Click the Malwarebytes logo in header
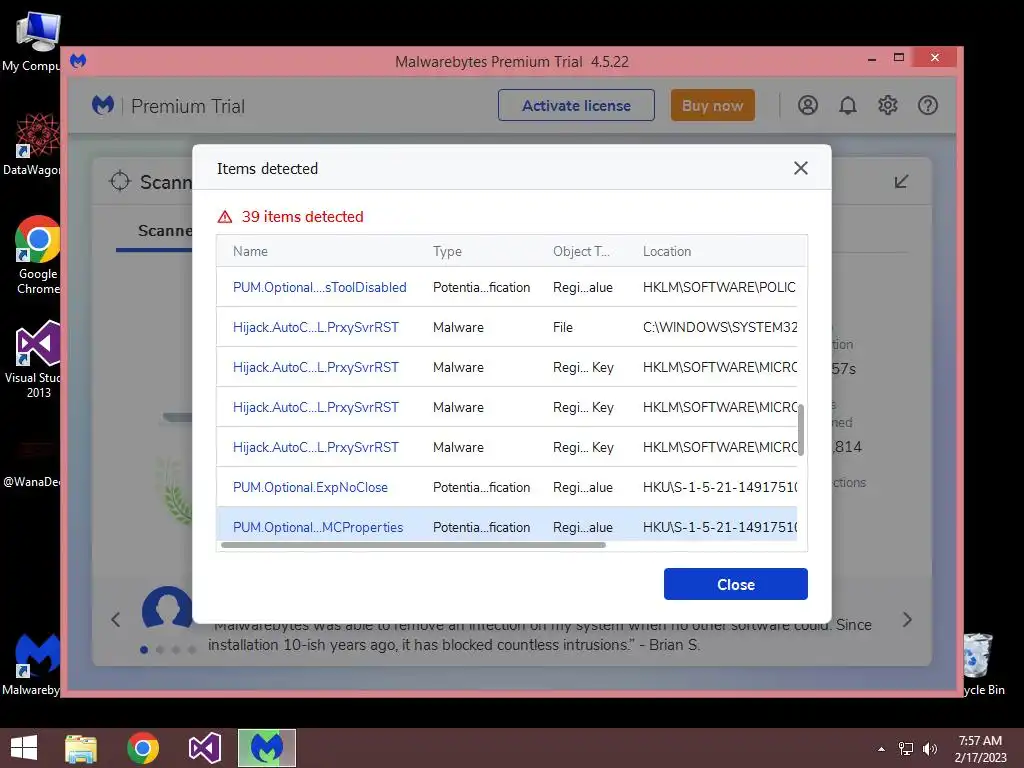The width and height of the screenshot is (1024, 768). 103,105
